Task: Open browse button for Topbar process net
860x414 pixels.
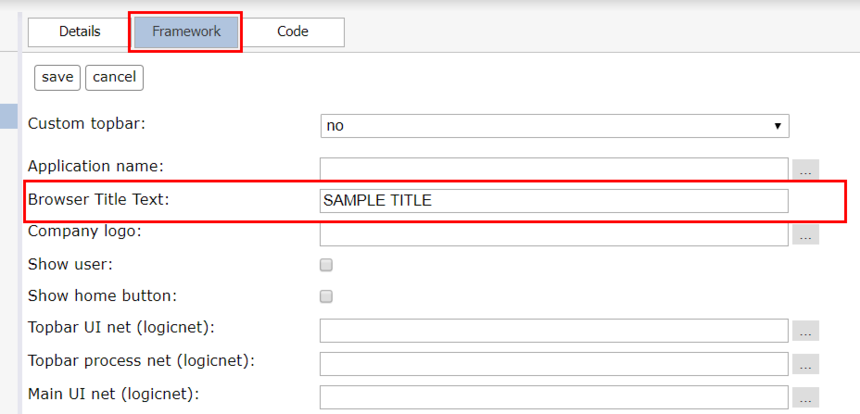Action: [805, 364]
